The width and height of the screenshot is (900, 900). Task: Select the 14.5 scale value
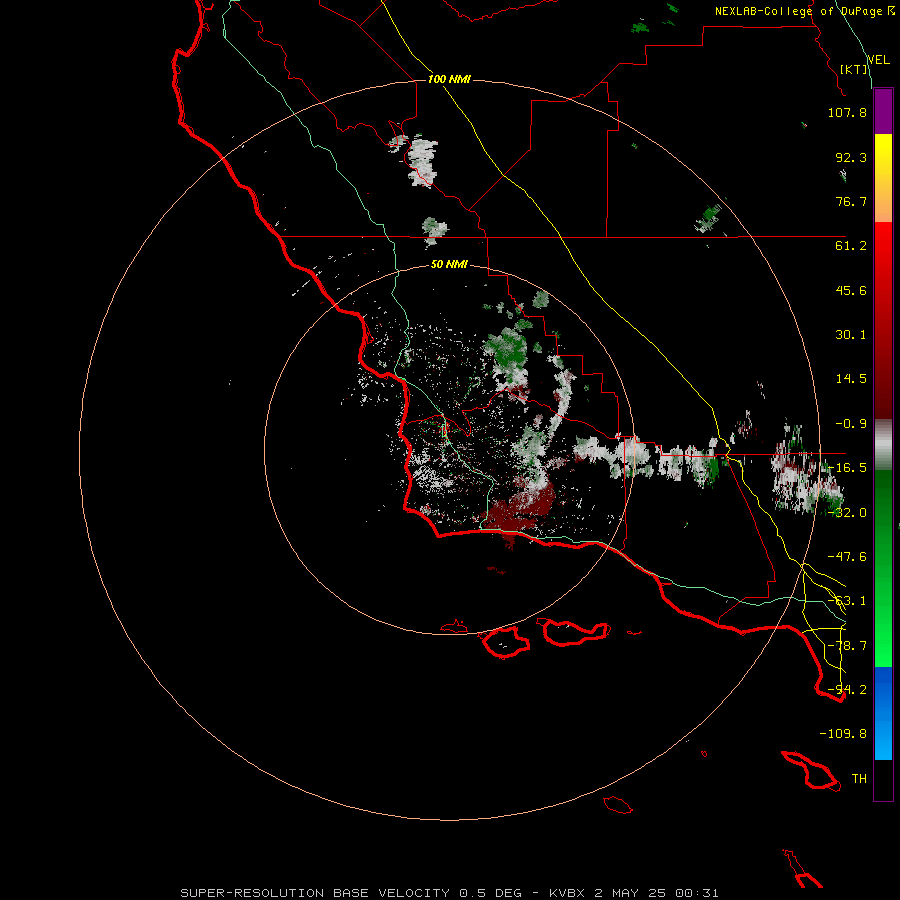[851, 379]
